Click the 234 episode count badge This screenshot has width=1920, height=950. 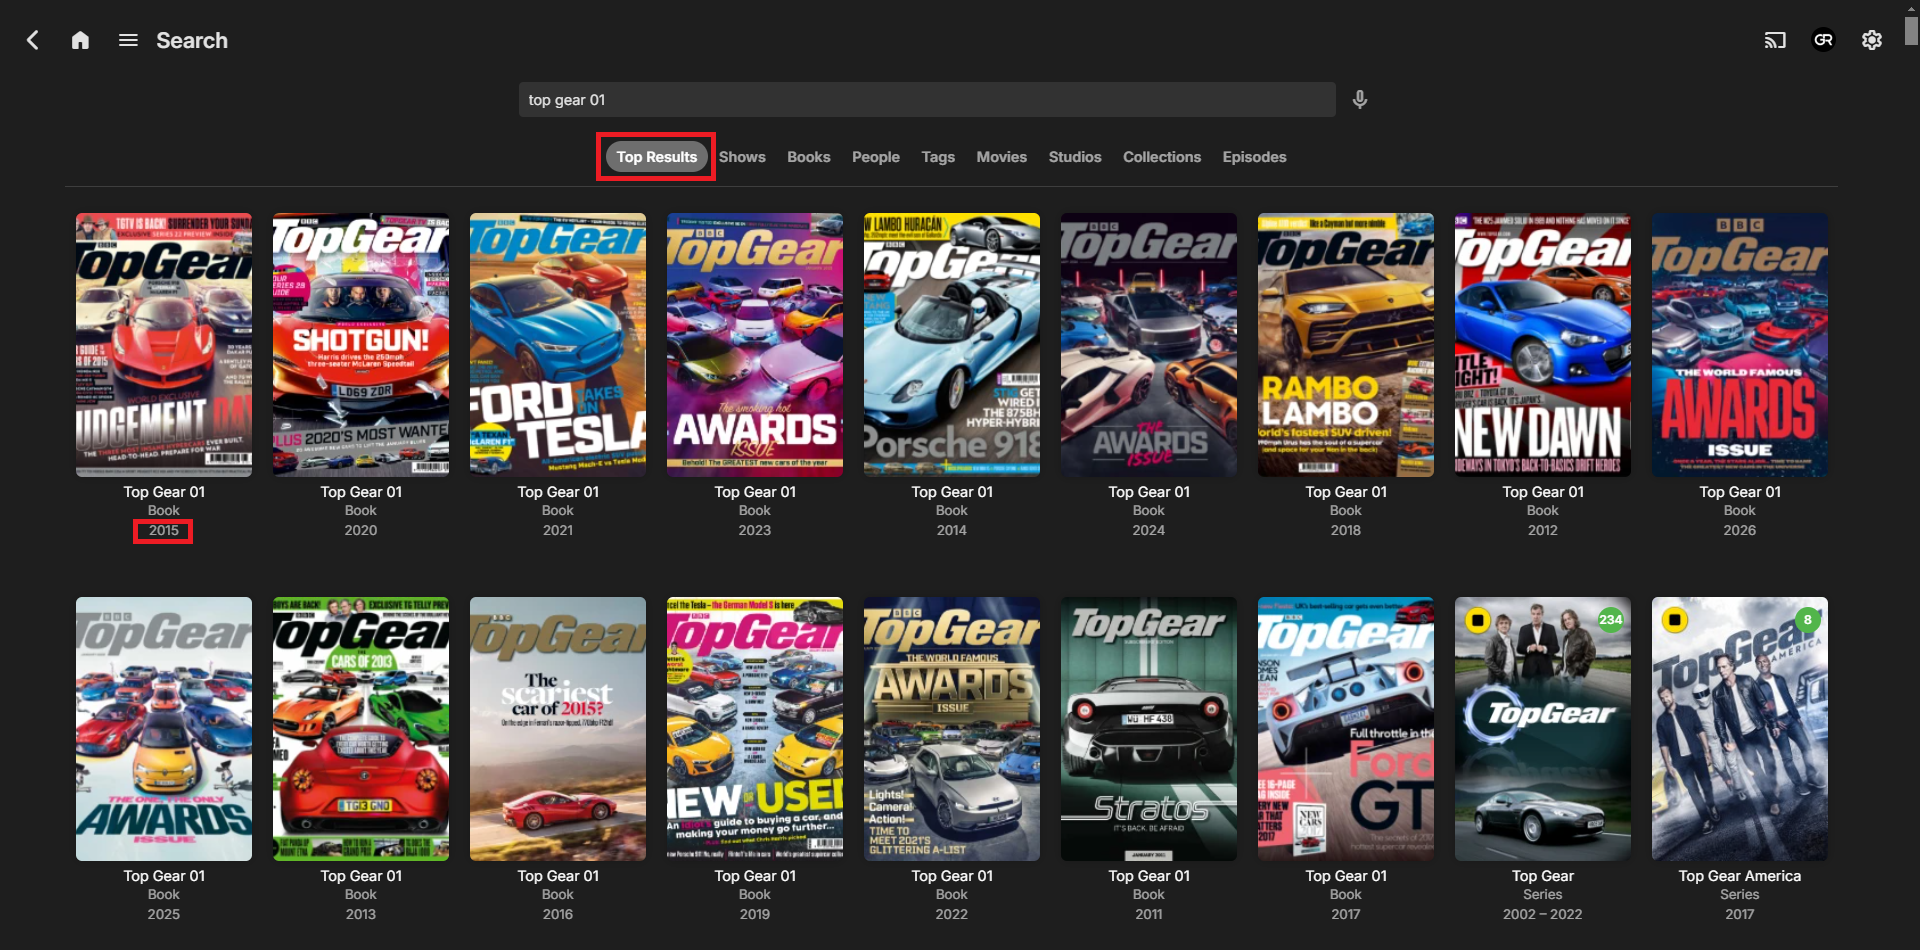point(1610,619)
